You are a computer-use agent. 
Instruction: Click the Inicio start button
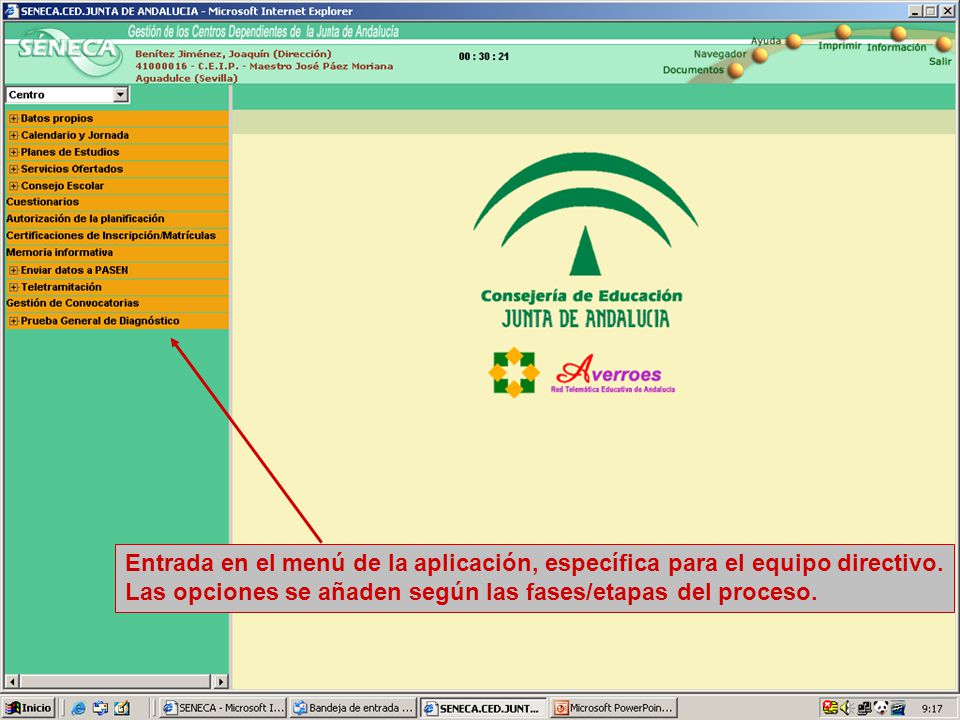29,708
